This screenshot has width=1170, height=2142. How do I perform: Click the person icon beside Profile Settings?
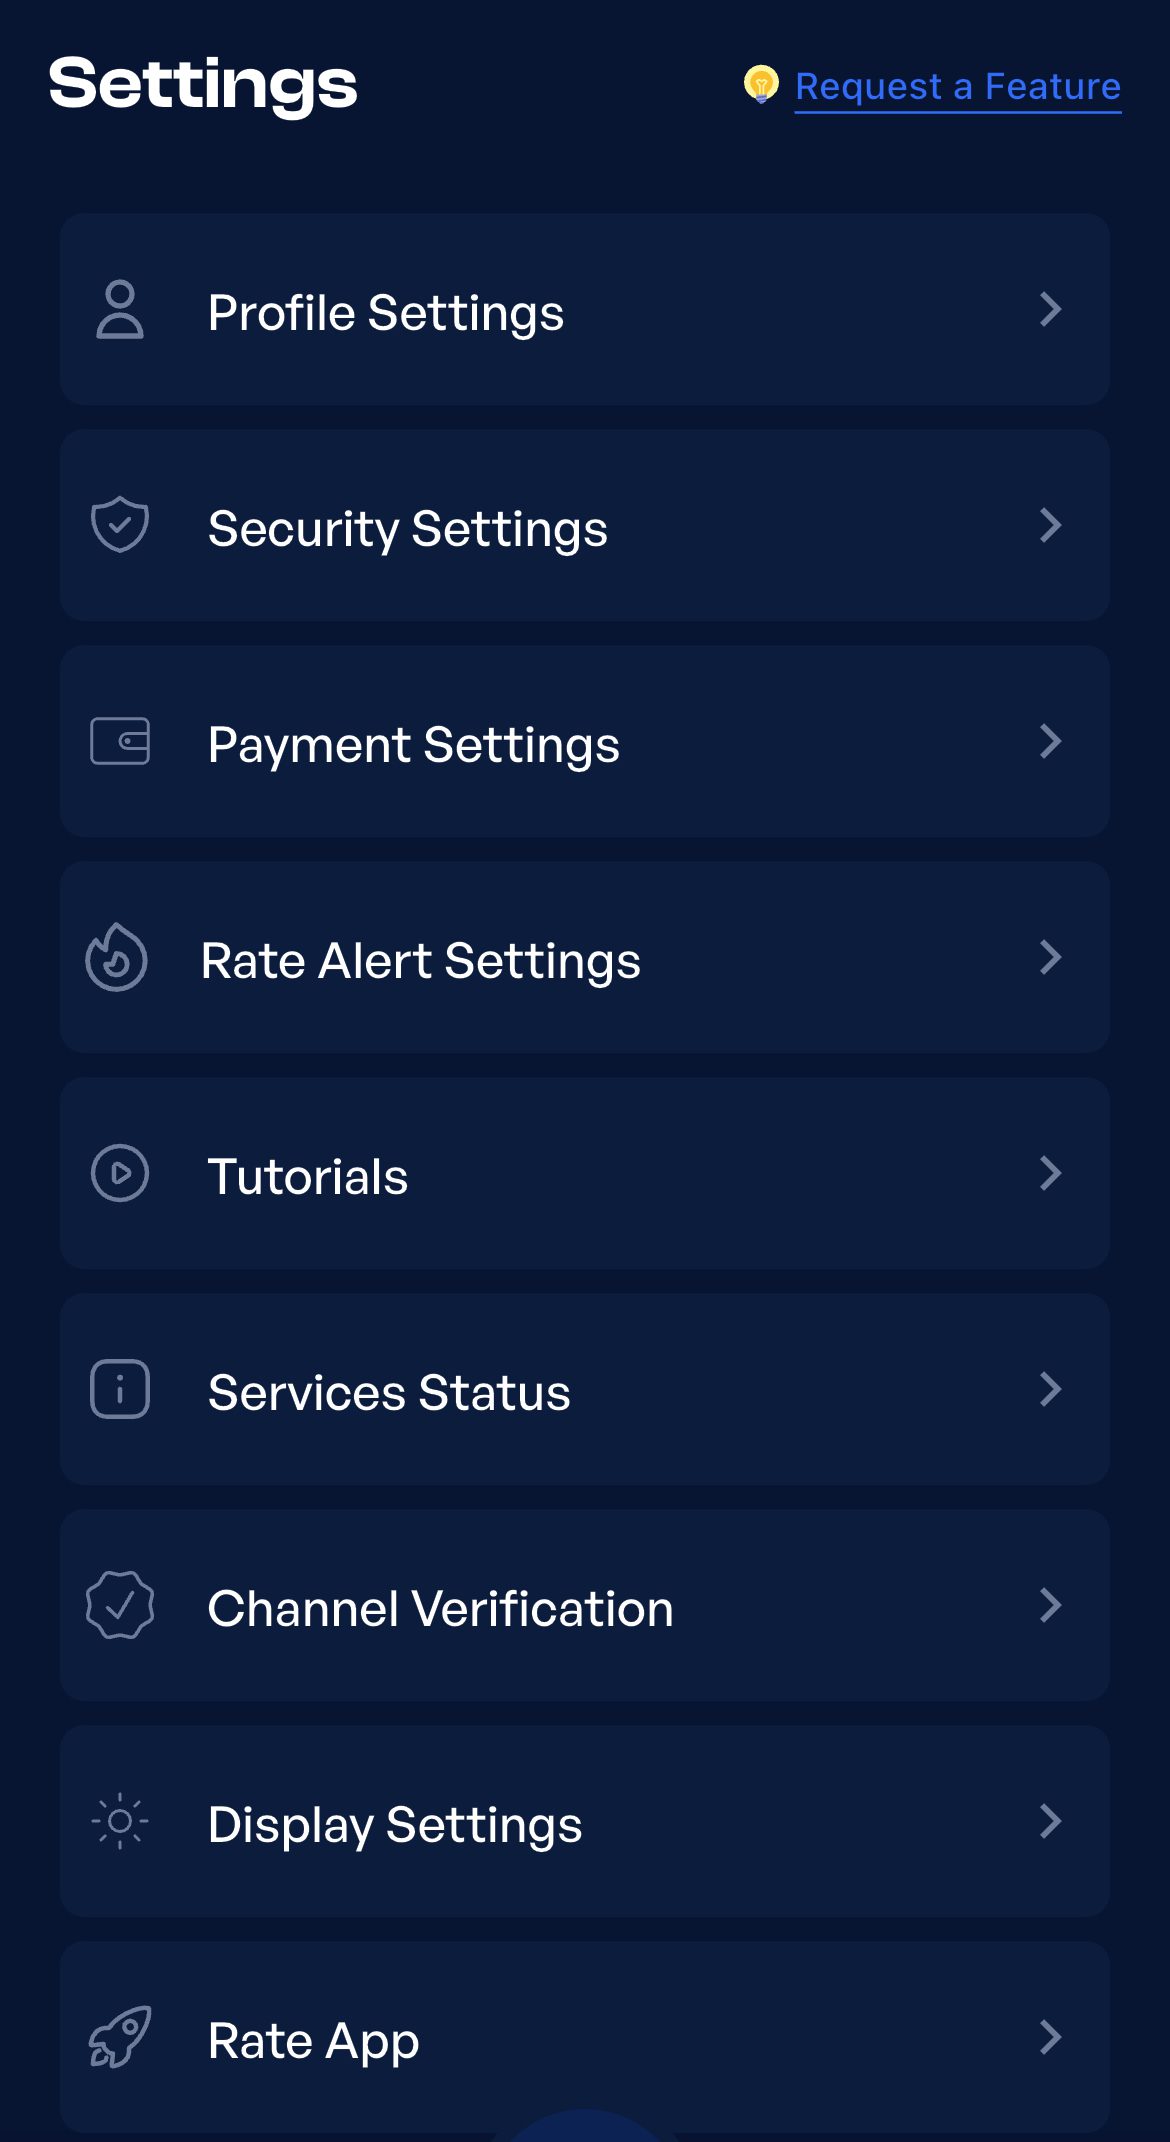(x=120, y=310)
